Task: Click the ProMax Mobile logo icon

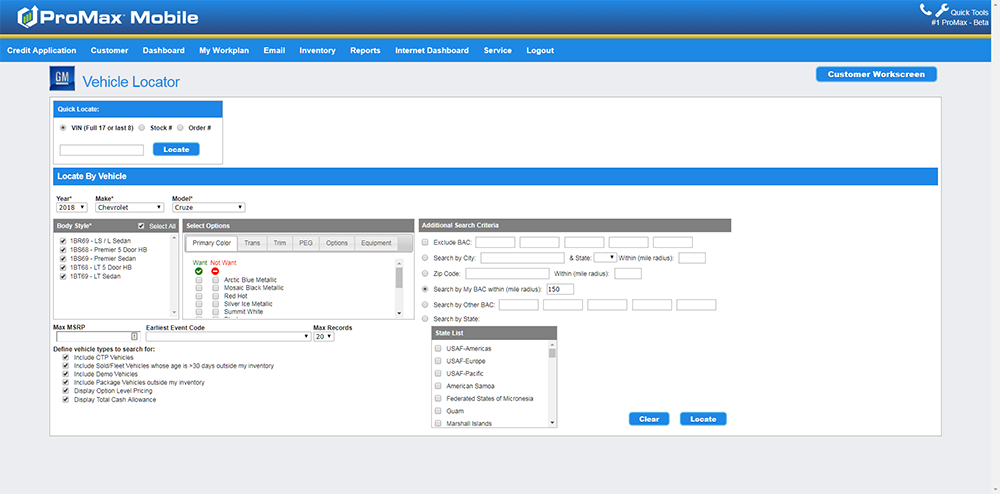Action: tap(26, 17)
